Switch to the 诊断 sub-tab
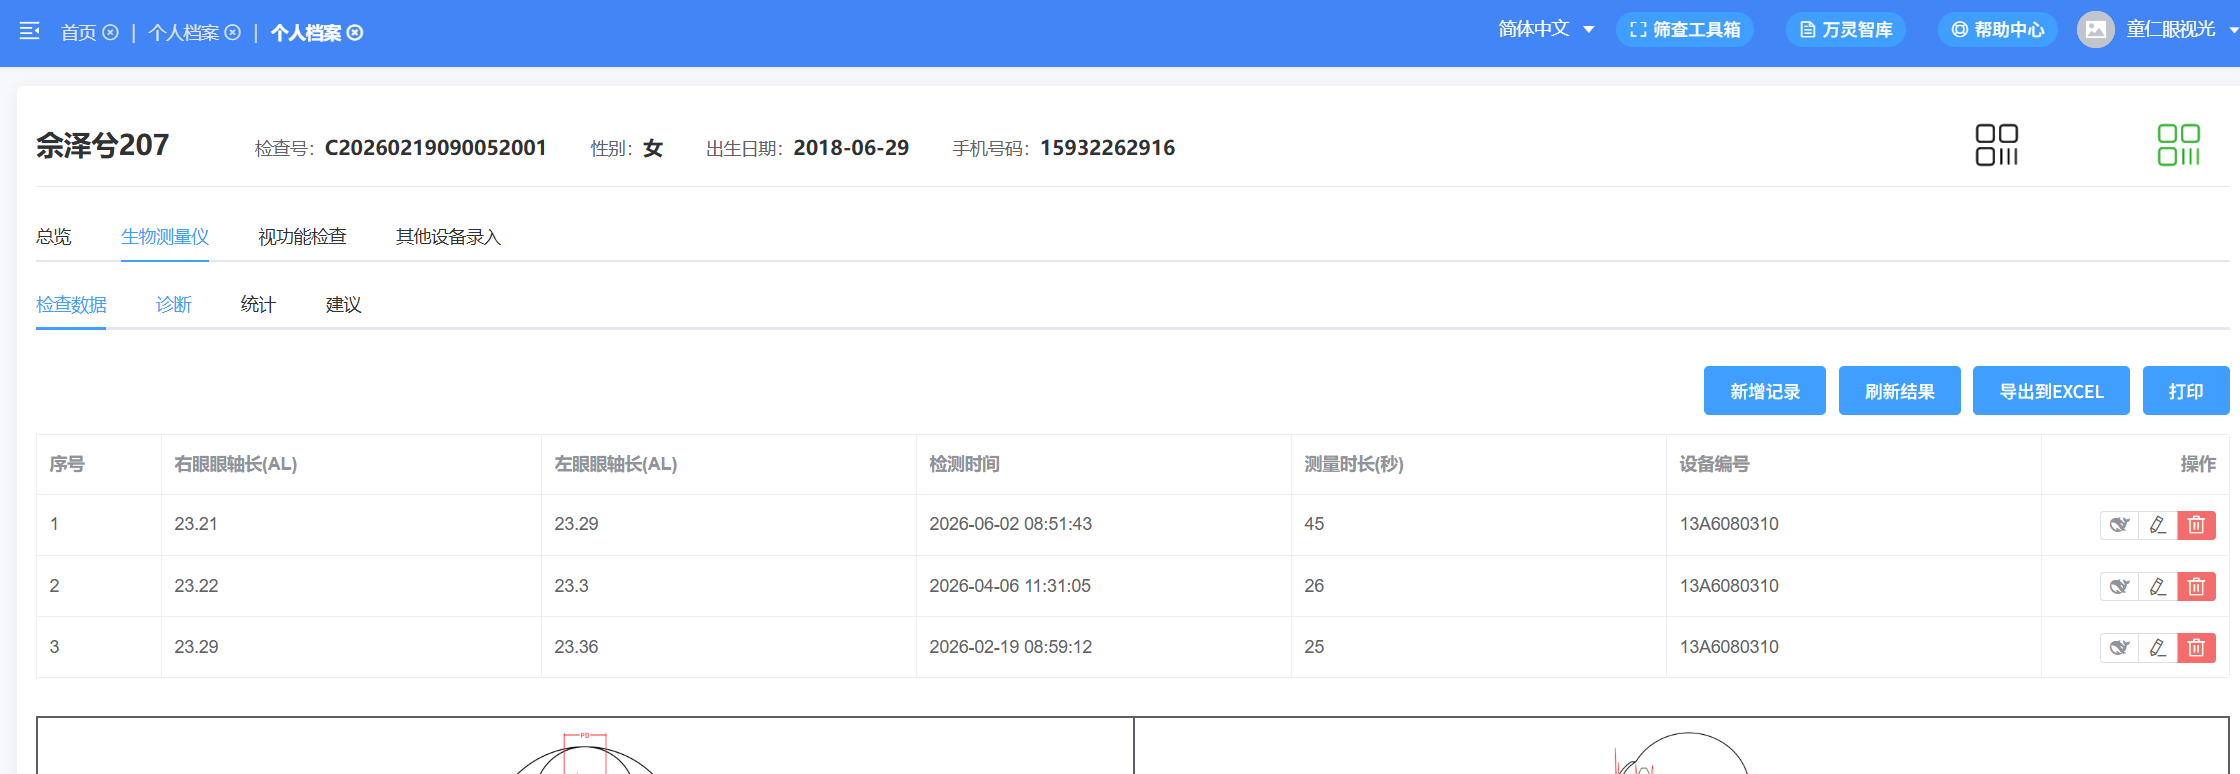2240x774 pixels. pyautogui.click(x=174, y=305)
